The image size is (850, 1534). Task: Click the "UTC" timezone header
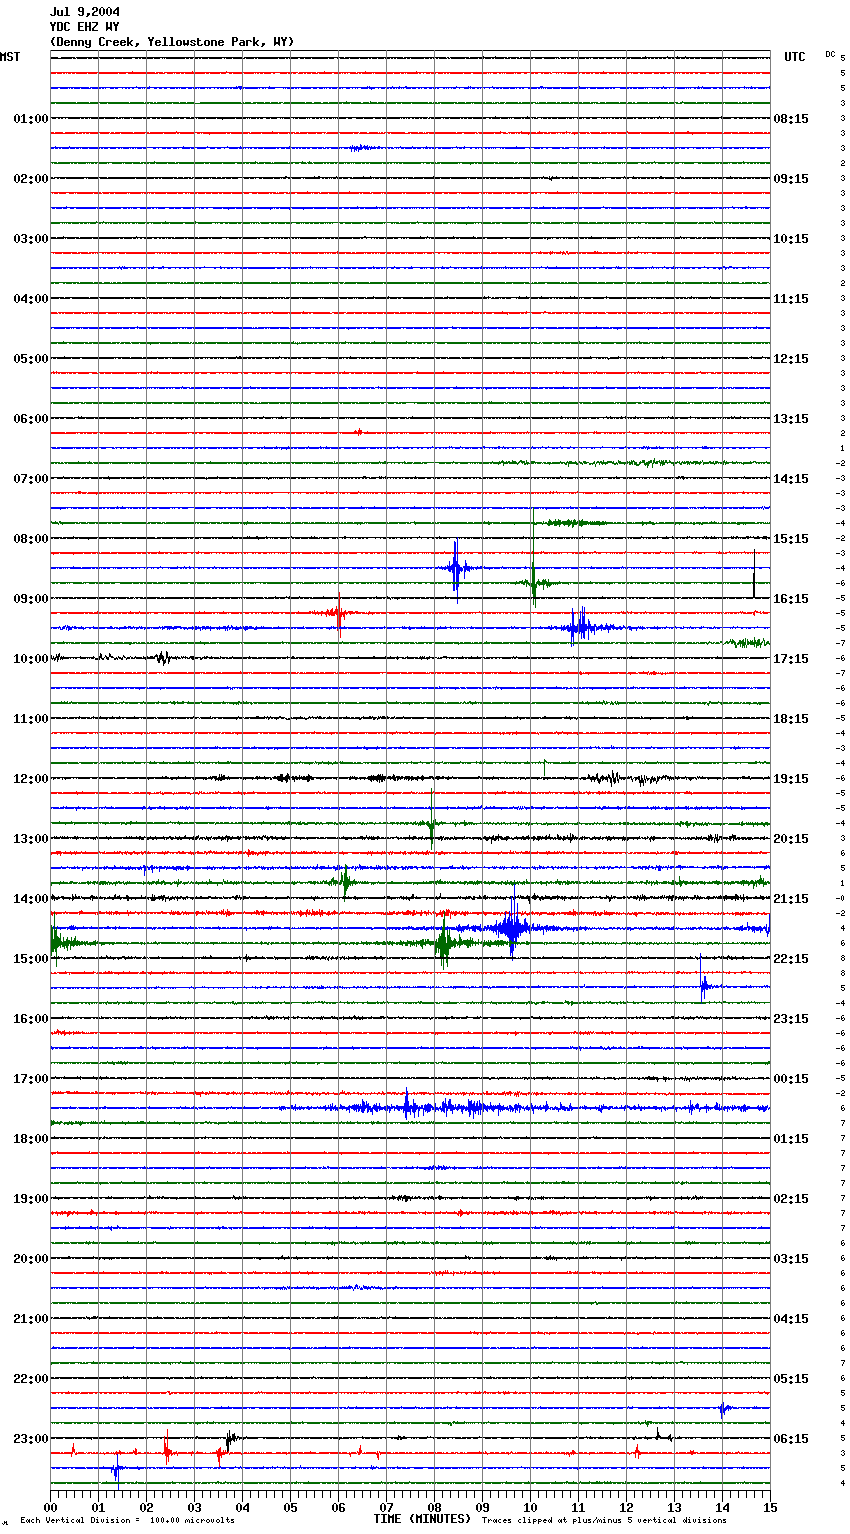coord(795,57)
